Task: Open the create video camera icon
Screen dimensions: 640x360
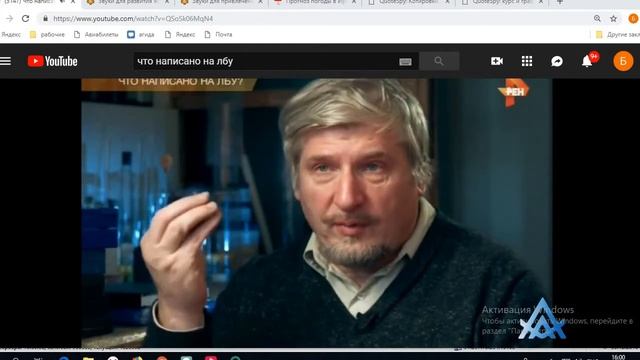Action: coord(497,61)
